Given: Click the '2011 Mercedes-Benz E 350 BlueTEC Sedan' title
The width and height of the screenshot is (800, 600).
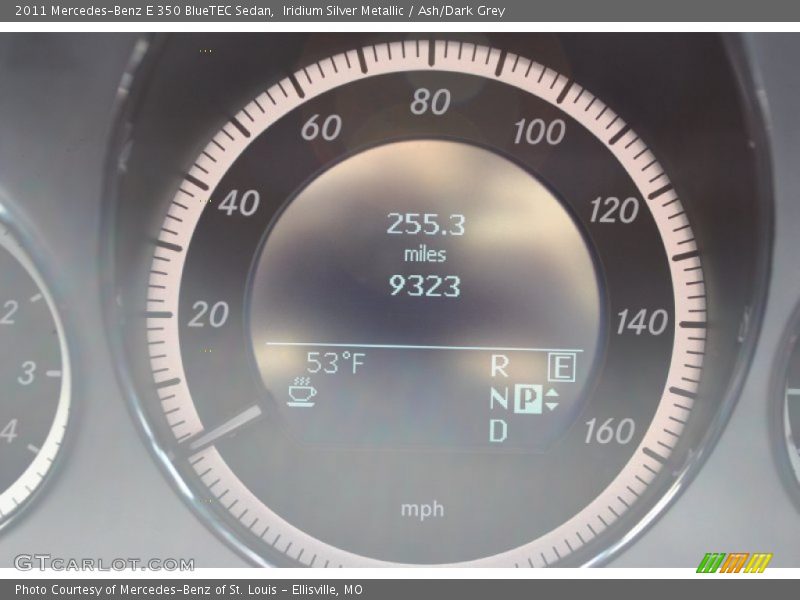Looking at the screenshot, I should (144, 11).
